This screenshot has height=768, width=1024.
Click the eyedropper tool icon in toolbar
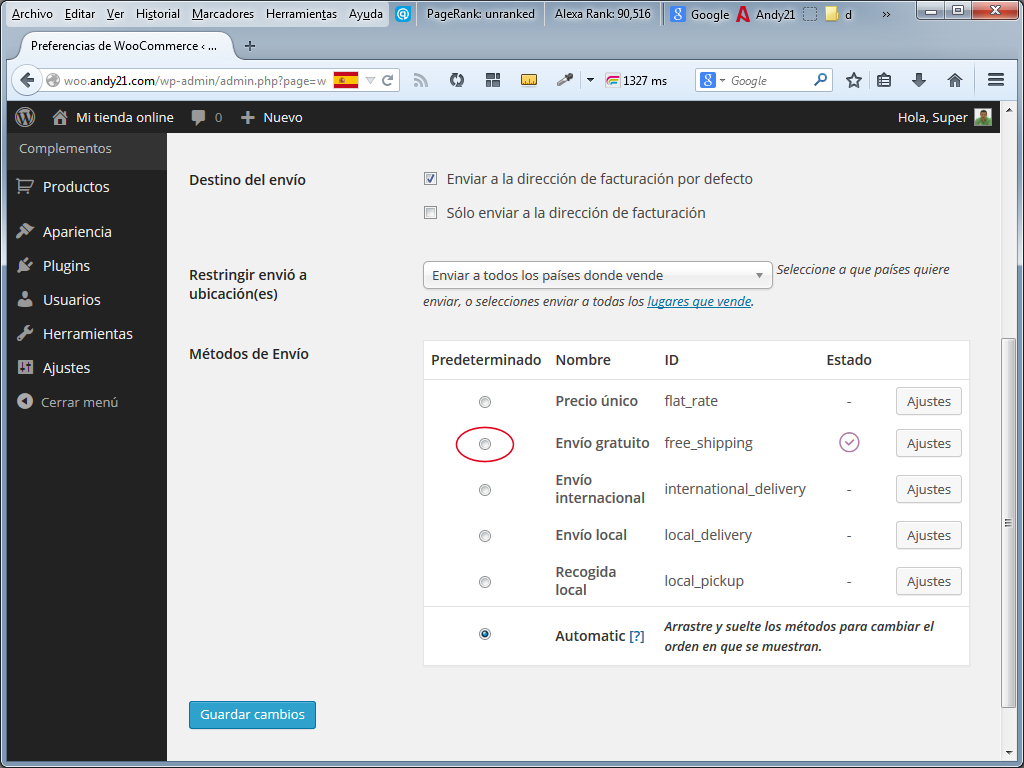[x=564, y=80]
